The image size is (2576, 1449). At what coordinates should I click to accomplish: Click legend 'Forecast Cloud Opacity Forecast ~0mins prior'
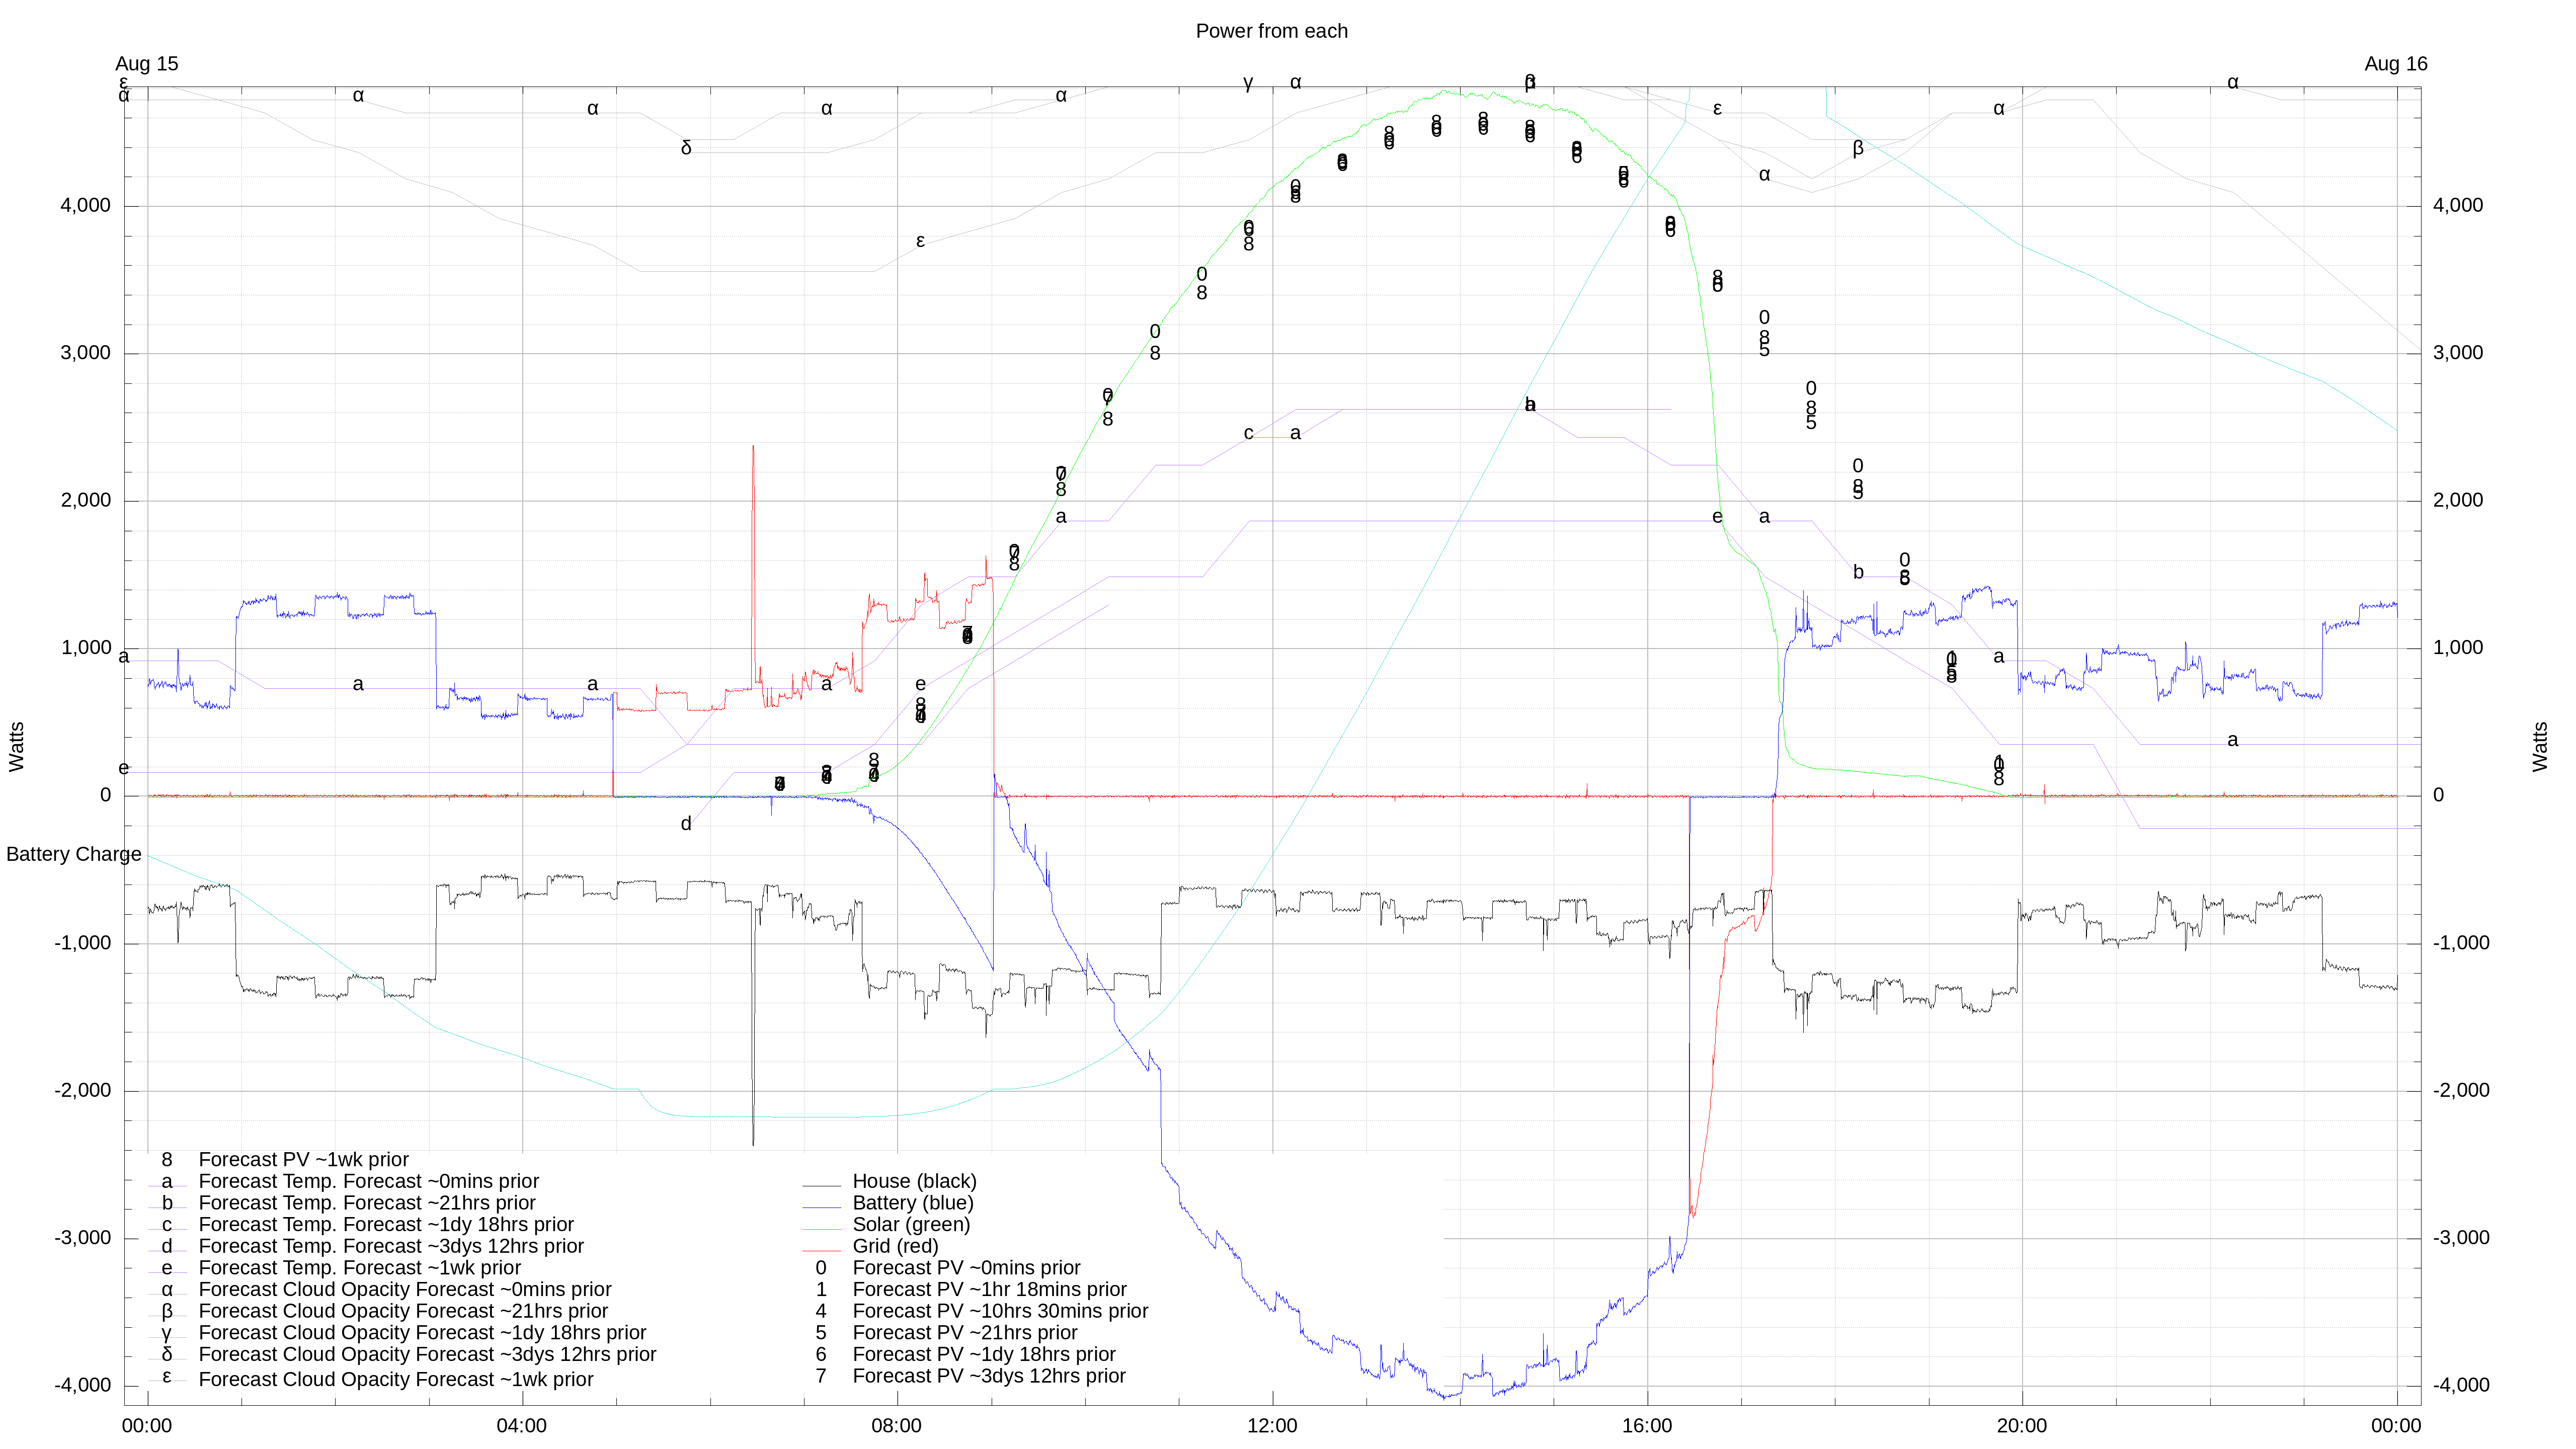tap(405, 1290)
